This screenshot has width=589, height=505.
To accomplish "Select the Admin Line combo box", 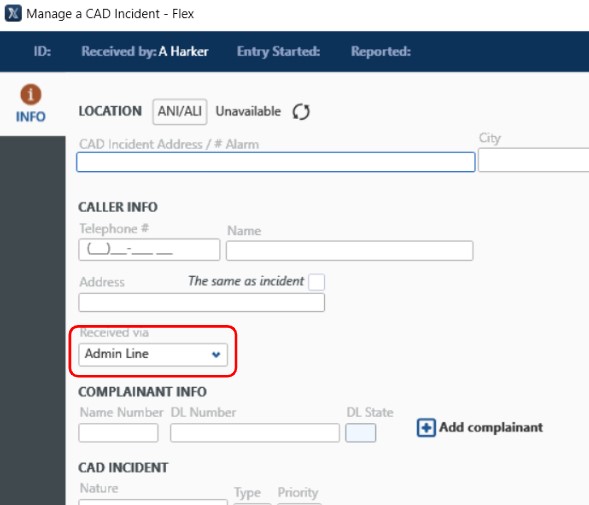I will point(153,354).
